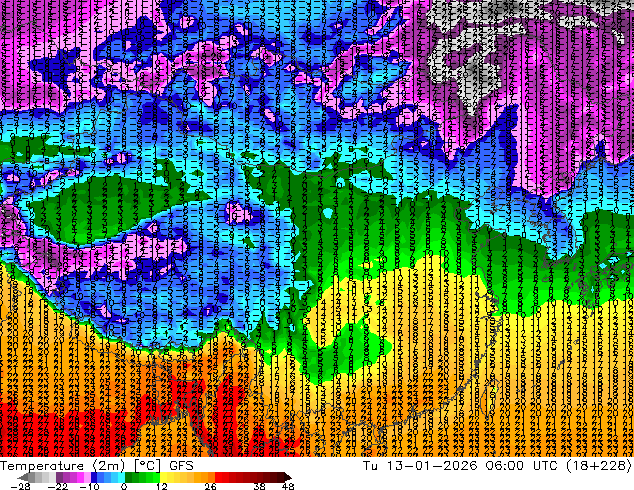Click the 0 legend label

[x=124, y=486]
